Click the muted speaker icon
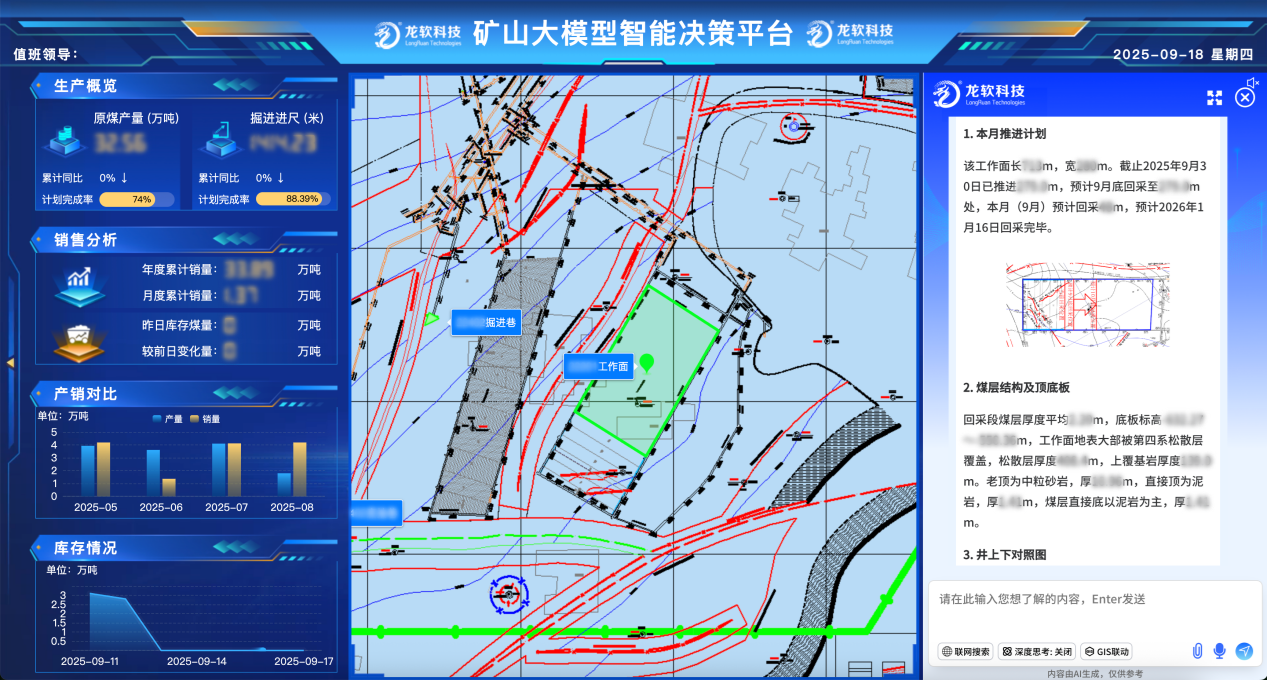 tap(1250, 82)
